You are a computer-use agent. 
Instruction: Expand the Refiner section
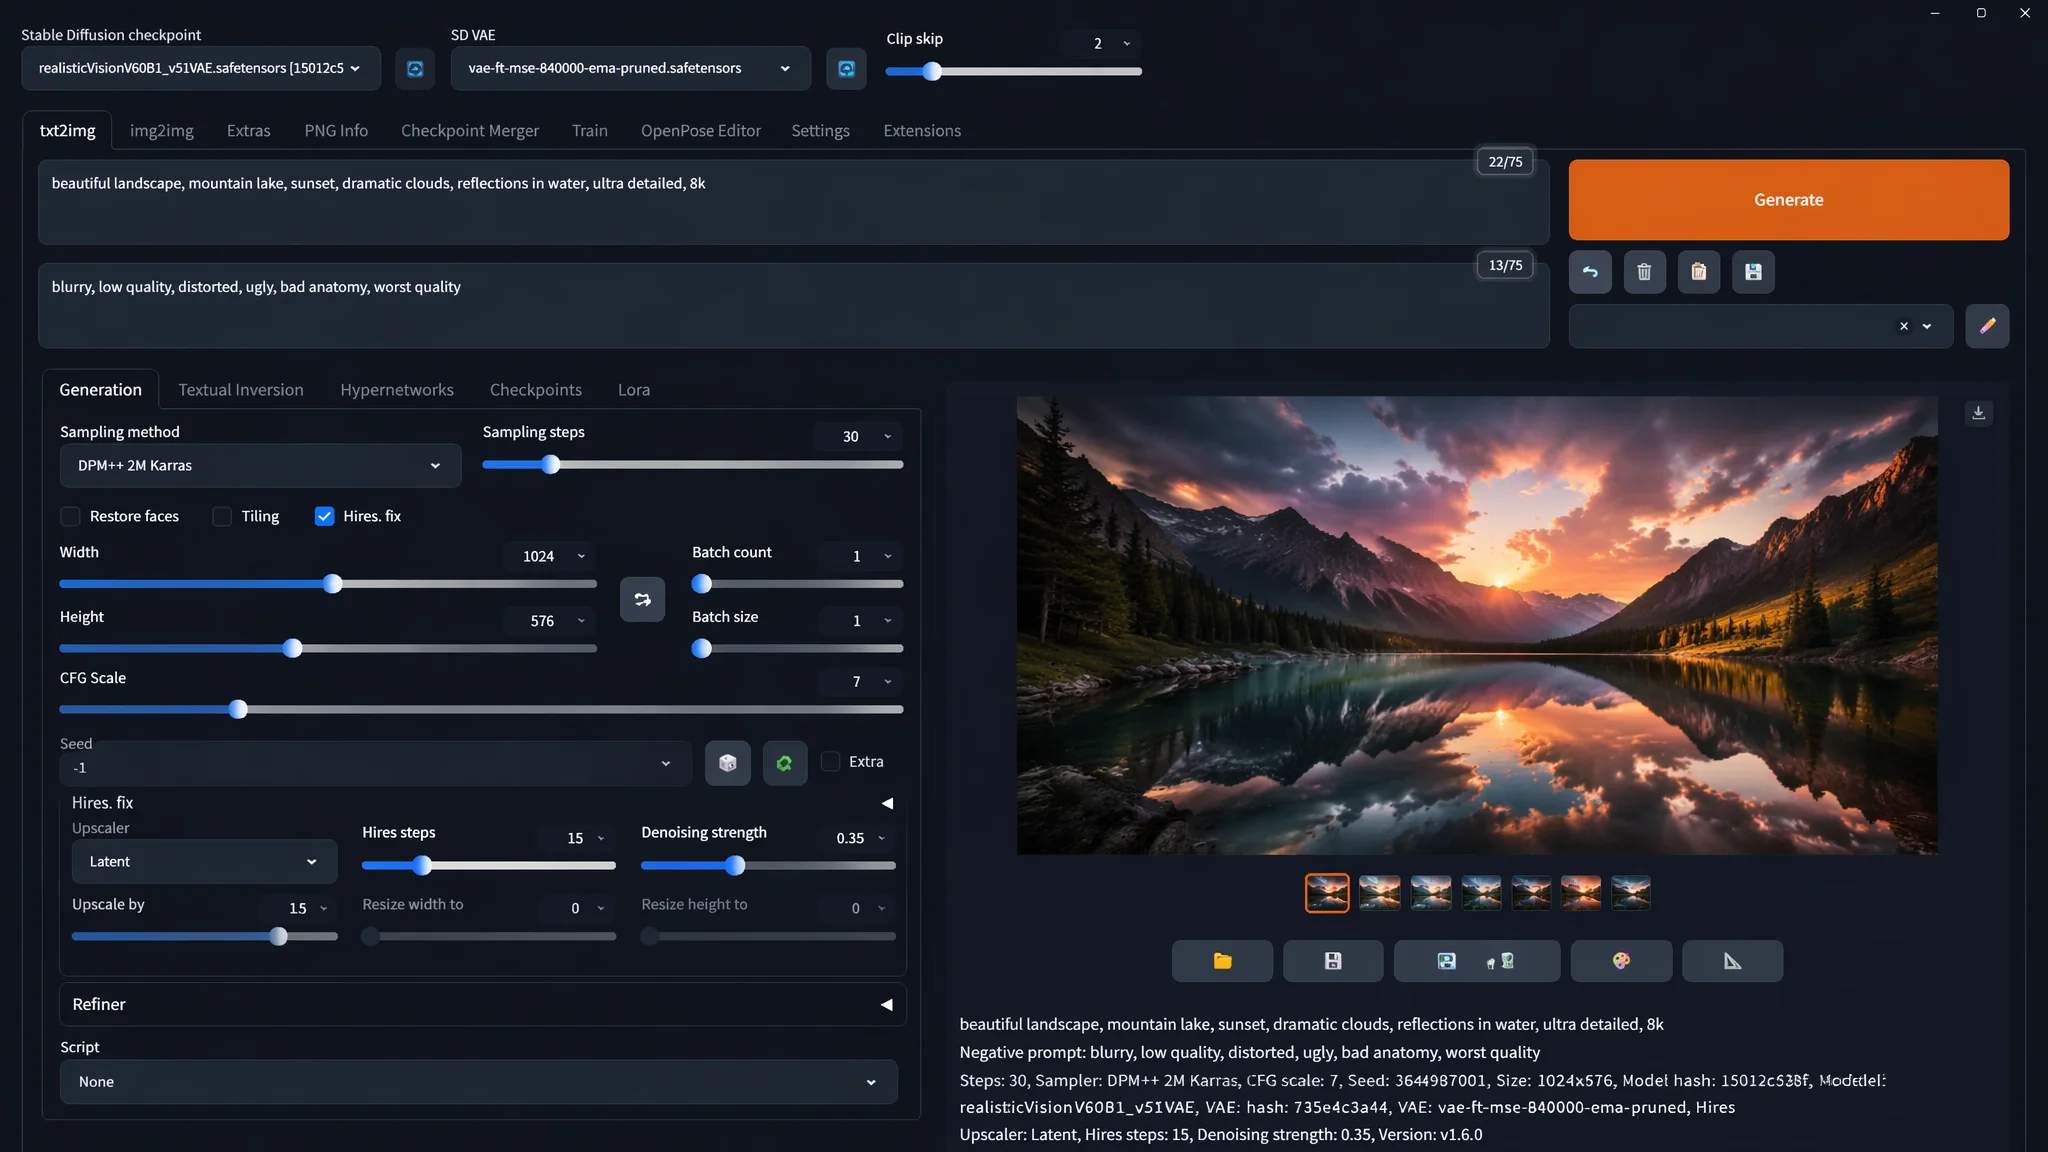pyautogui.click(x=483, y=1004)
